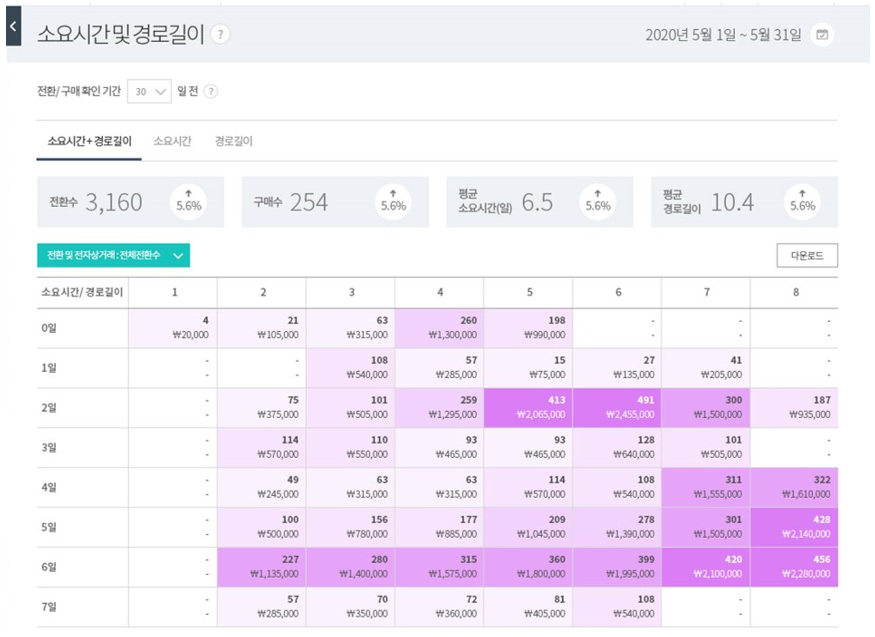Click the cell showing 260 conversions
The width and height of the screenshot is (875, 637).
pyautogui.click(x=439, y=328)
